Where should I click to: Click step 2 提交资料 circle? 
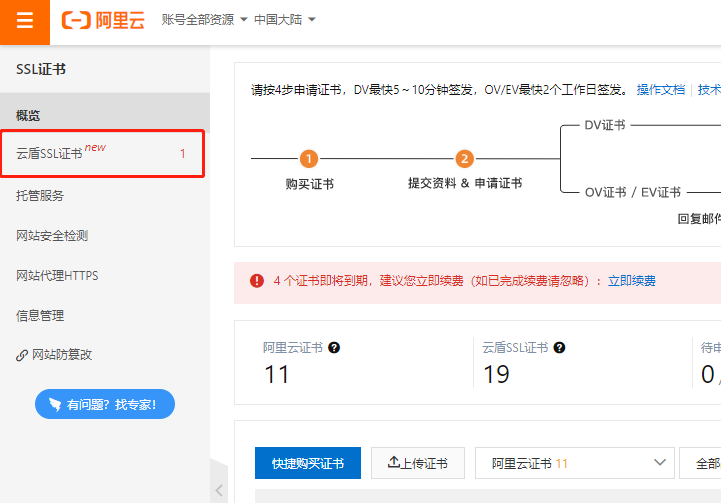pos(464,159)
